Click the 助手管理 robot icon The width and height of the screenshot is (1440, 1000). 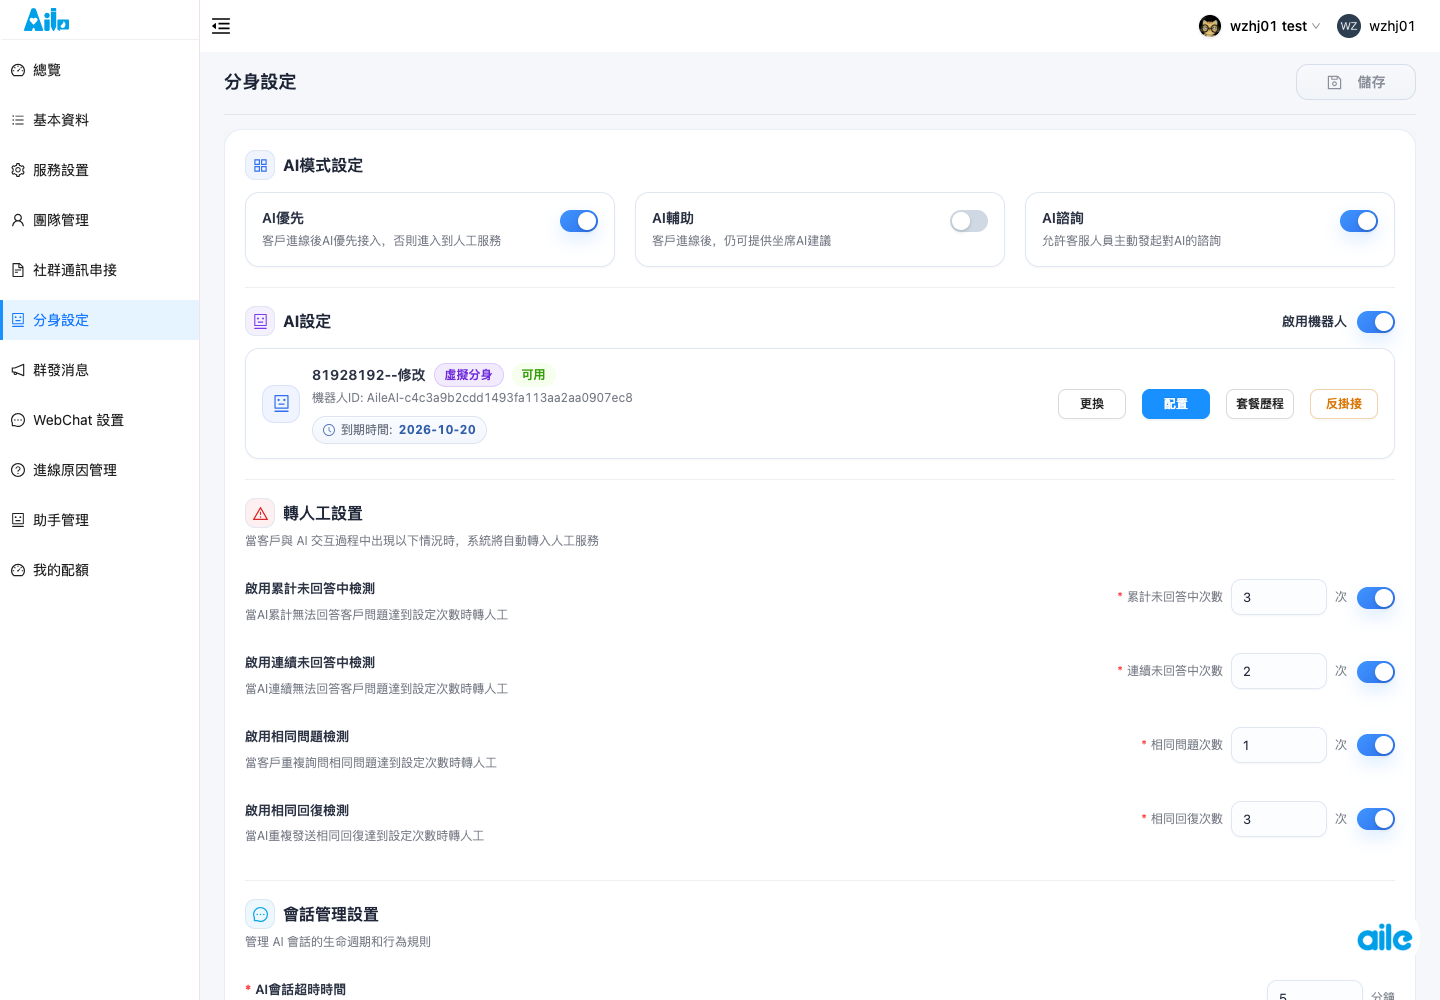(x=18, y=520)
